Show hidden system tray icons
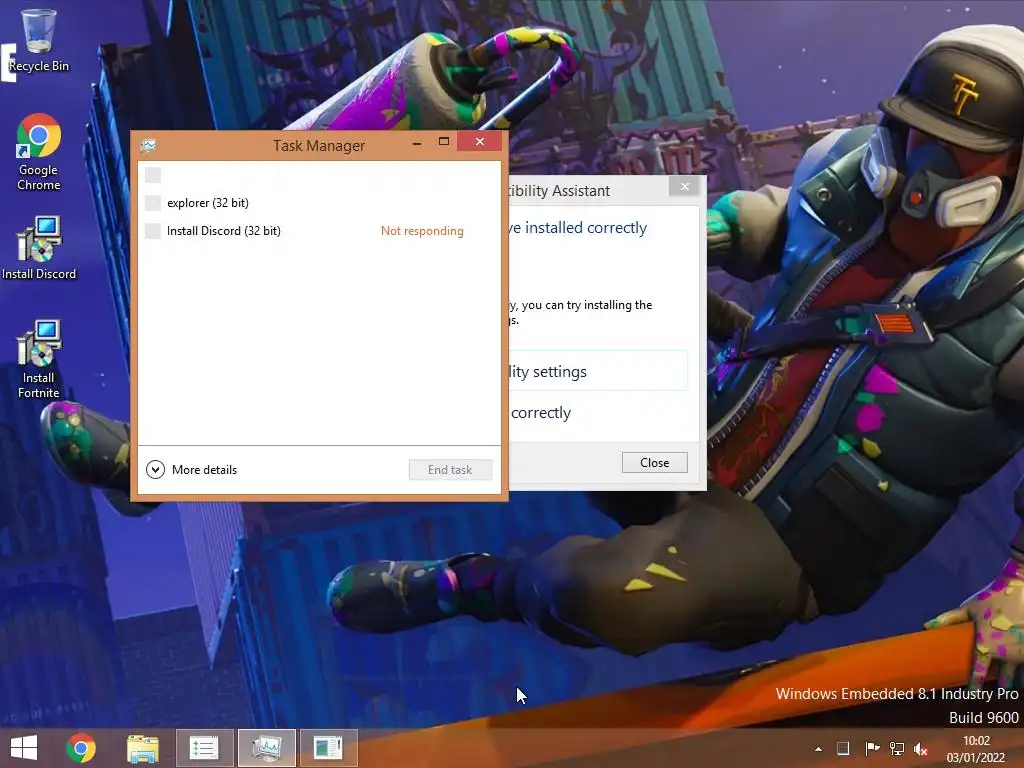Screen dimensions: 1024x768 (x=818, y=749)
